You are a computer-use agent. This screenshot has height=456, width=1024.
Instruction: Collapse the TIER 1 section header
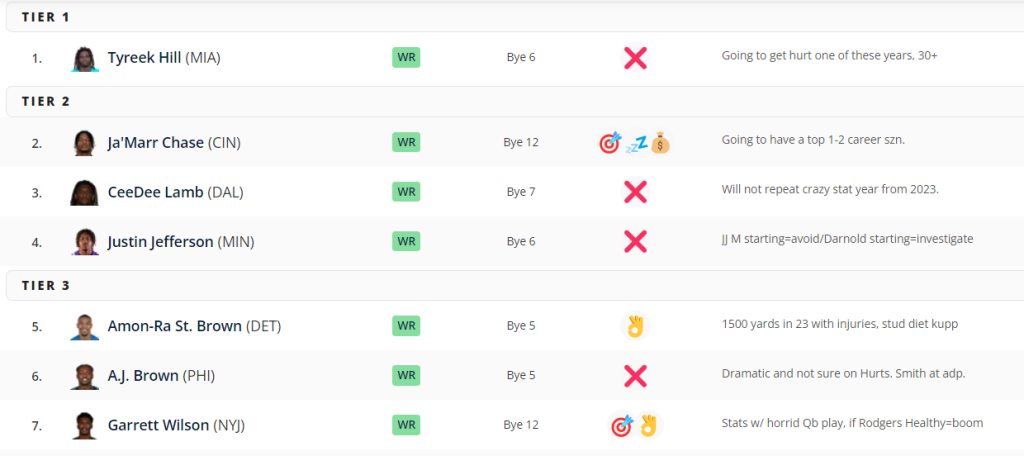[515, 18]
